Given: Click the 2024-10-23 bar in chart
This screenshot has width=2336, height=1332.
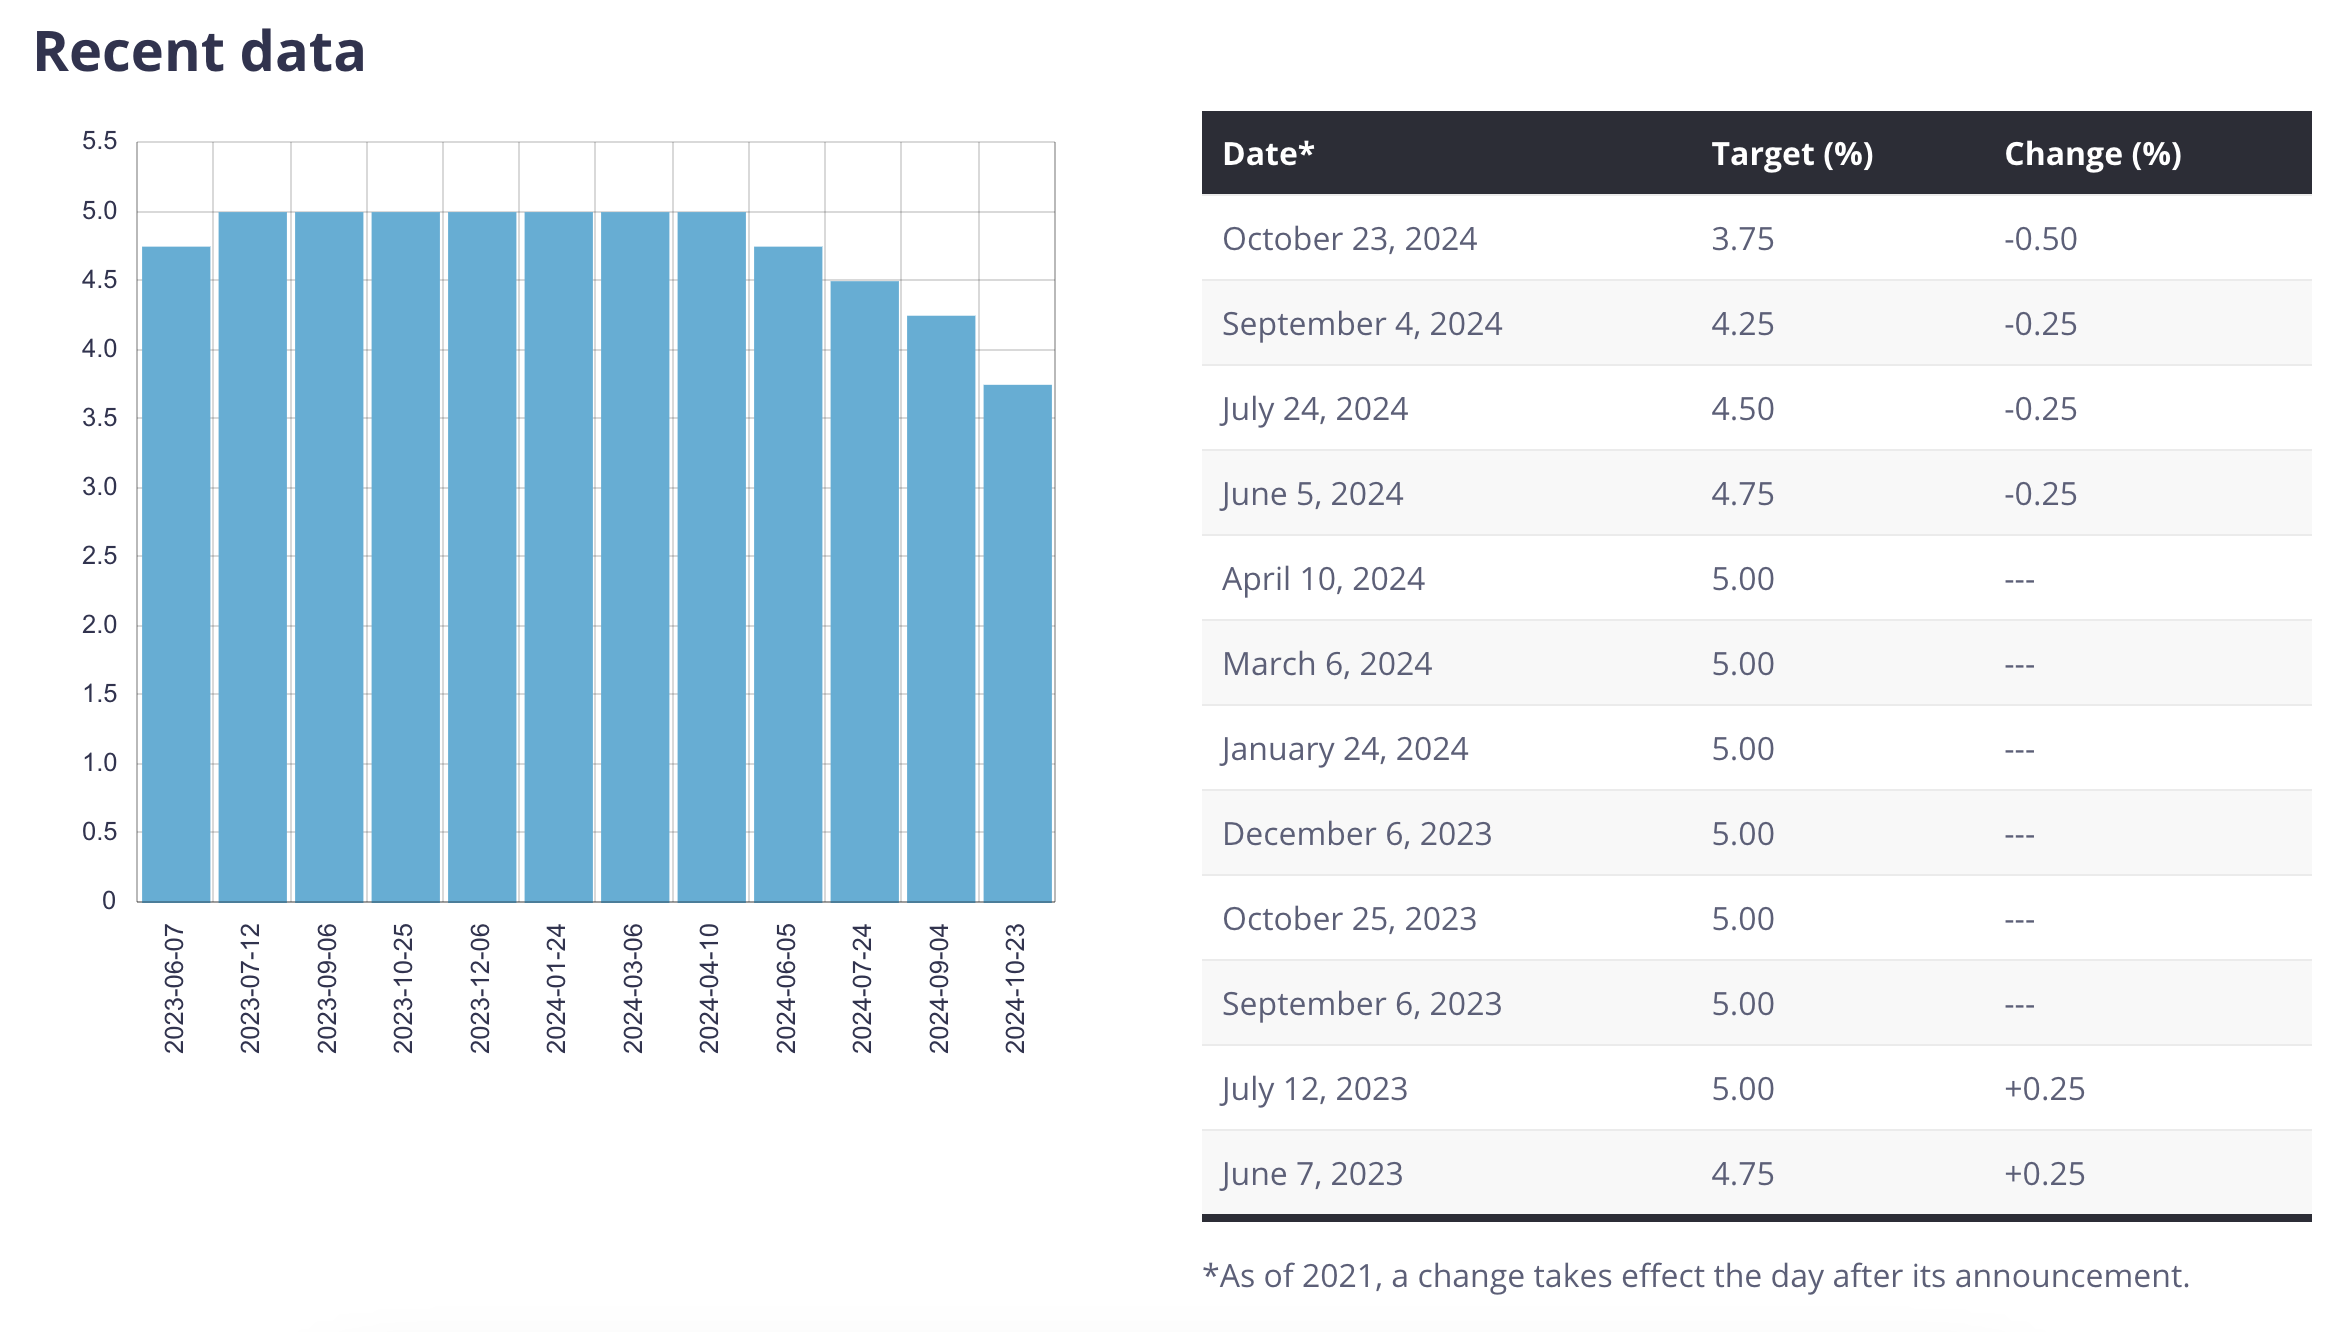Looking at the screenshot, I should [x=1017, y=642].
